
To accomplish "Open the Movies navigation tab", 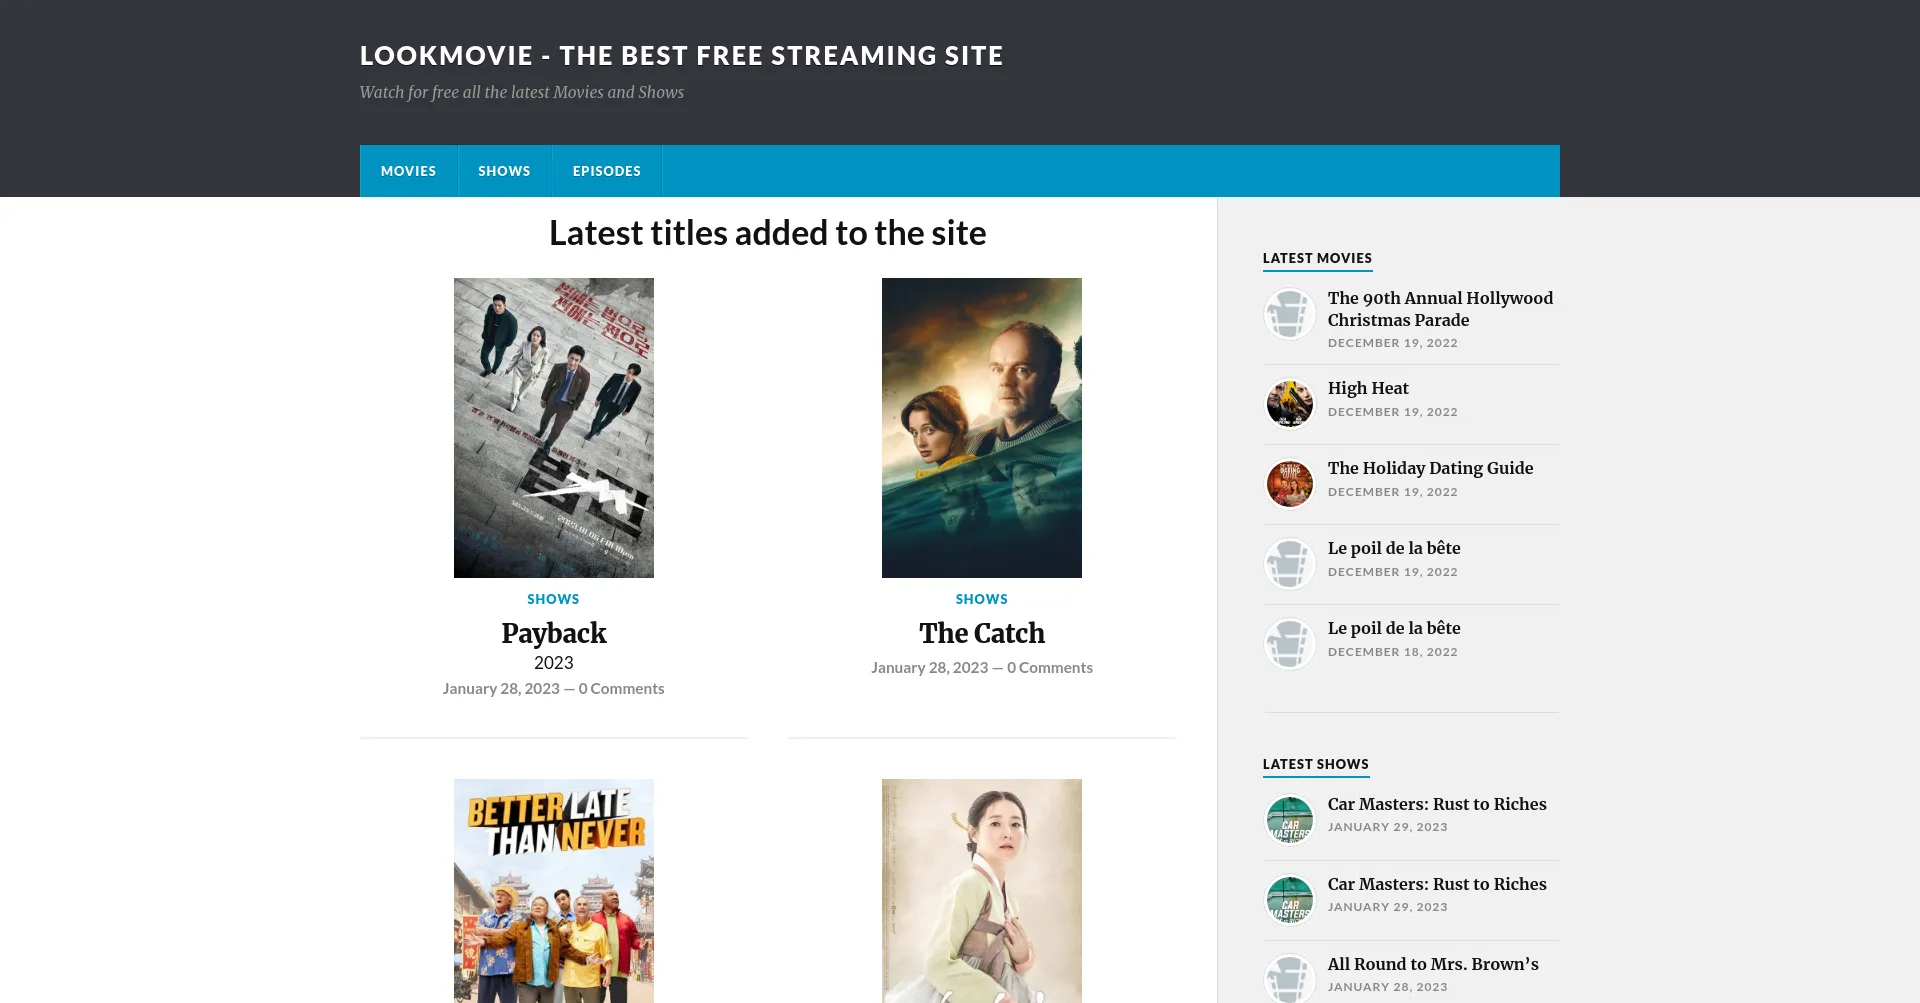I will (x=408, y=171).
